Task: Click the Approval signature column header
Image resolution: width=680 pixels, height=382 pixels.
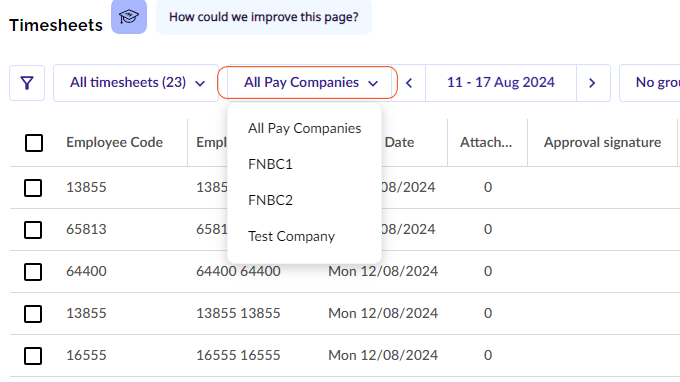Action: 602,143
